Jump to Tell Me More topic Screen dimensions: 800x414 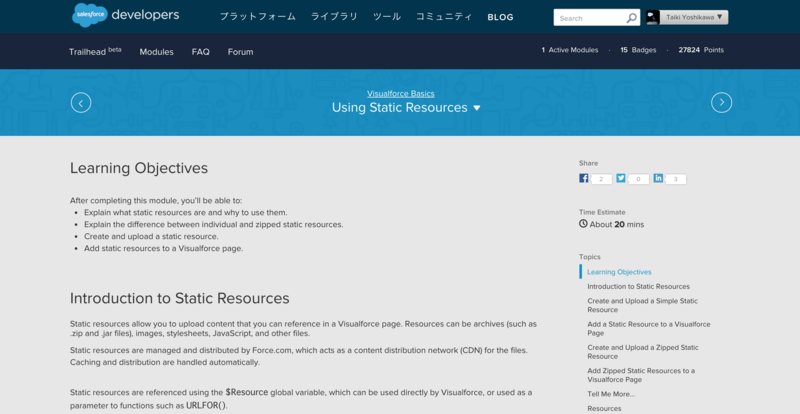tap(611, 394)
